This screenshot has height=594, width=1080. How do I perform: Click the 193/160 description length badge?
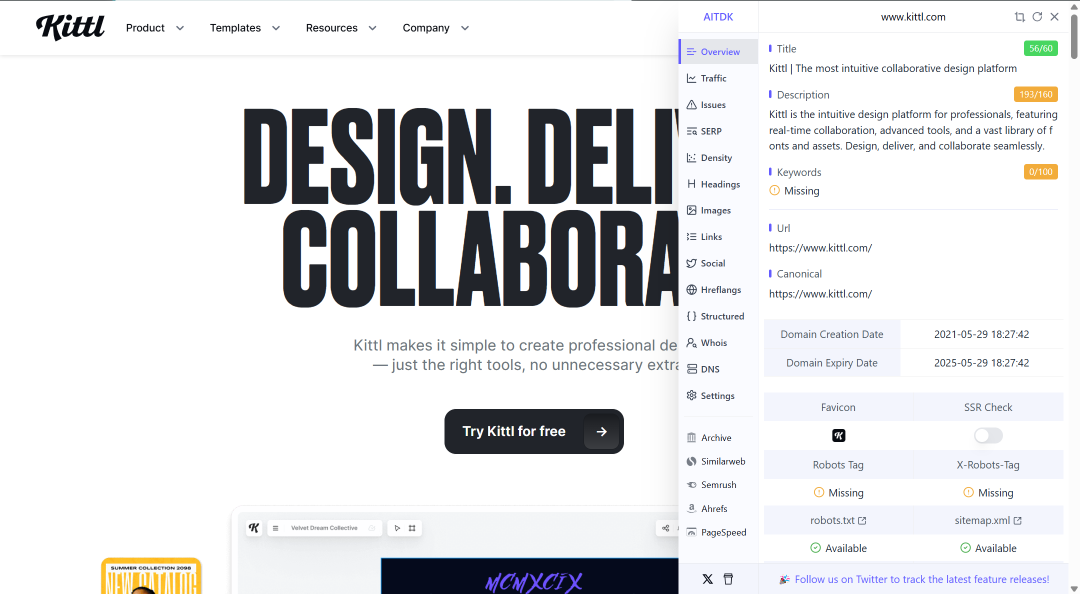[x=1035, y=94]
